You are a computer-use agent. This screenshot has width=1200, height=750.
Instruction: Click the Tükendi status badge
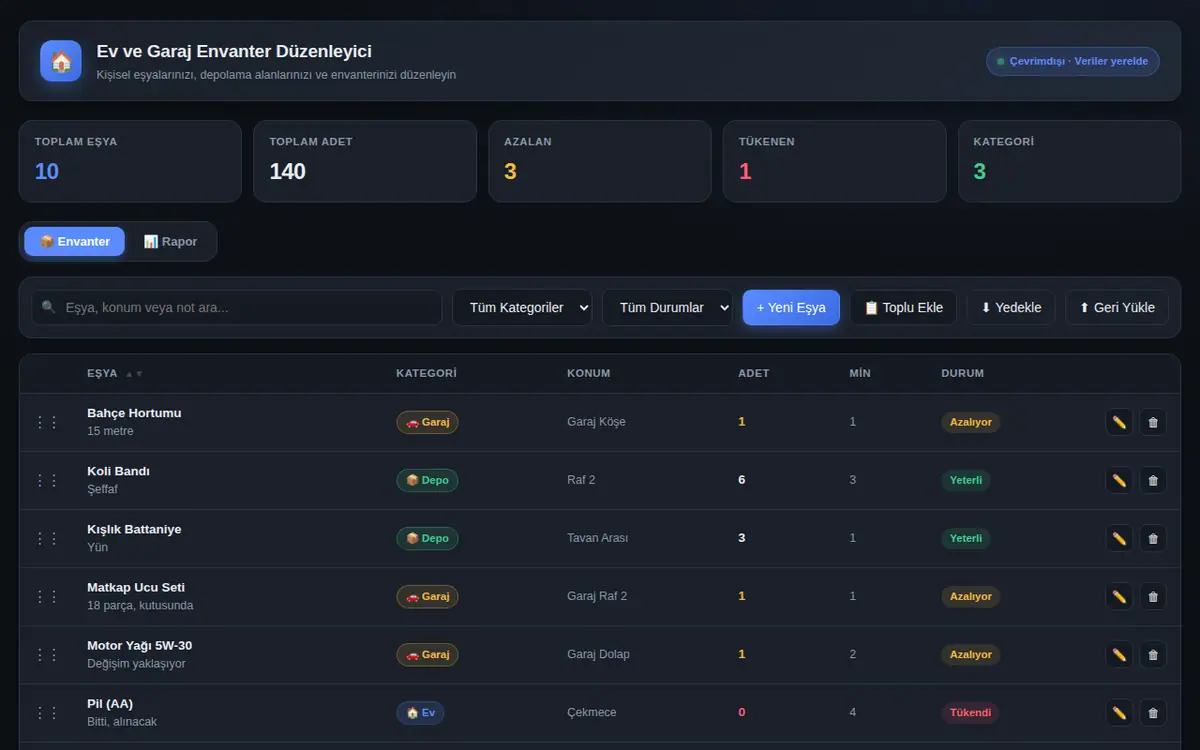tap(970, 712)
